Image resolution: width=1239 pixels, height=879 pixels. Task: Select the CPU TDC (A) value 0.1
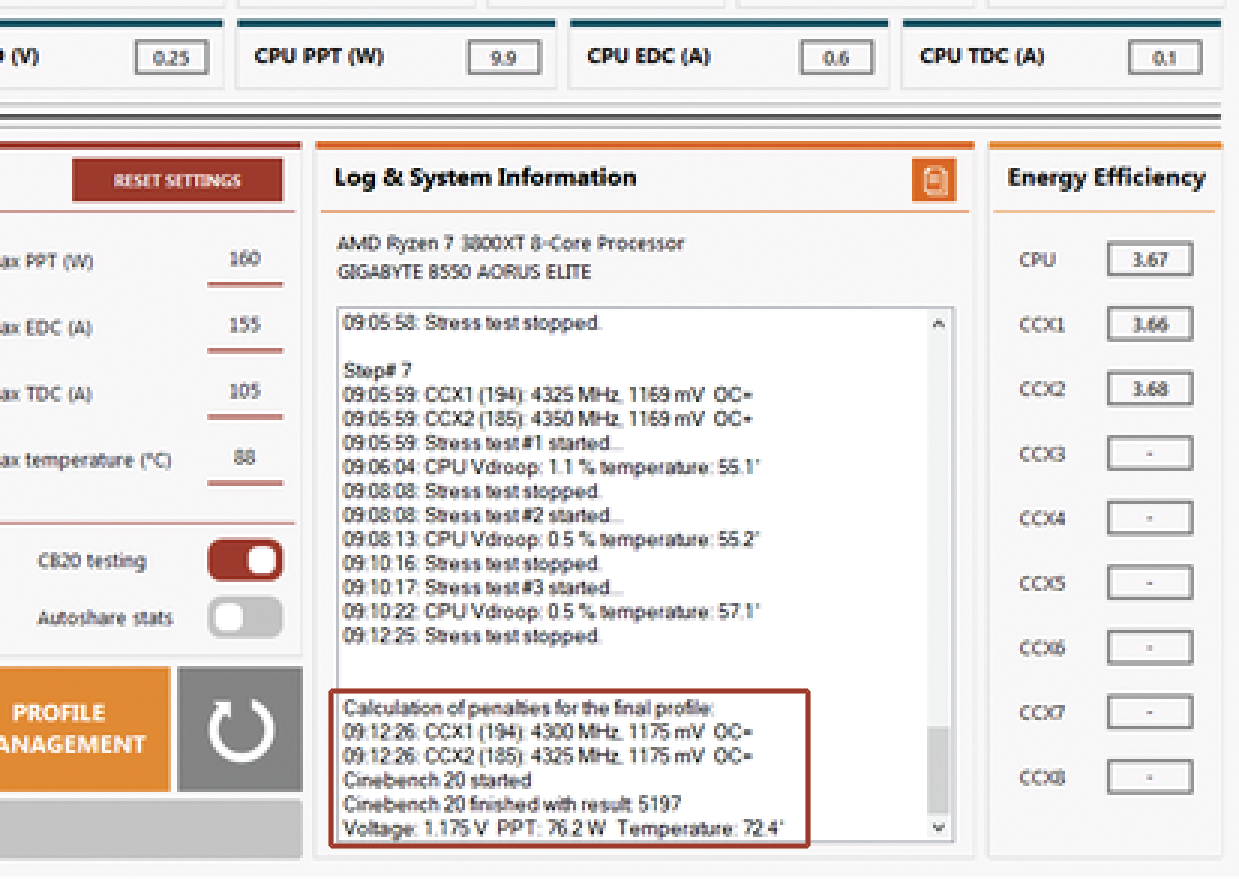pos(1164,58)
